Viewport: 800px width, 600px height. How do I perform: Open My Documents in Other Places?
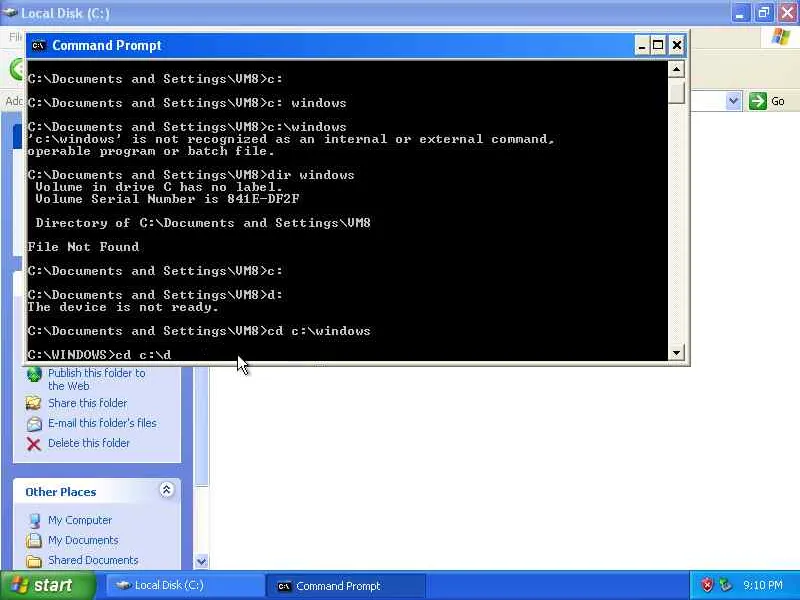coord(83,540)
